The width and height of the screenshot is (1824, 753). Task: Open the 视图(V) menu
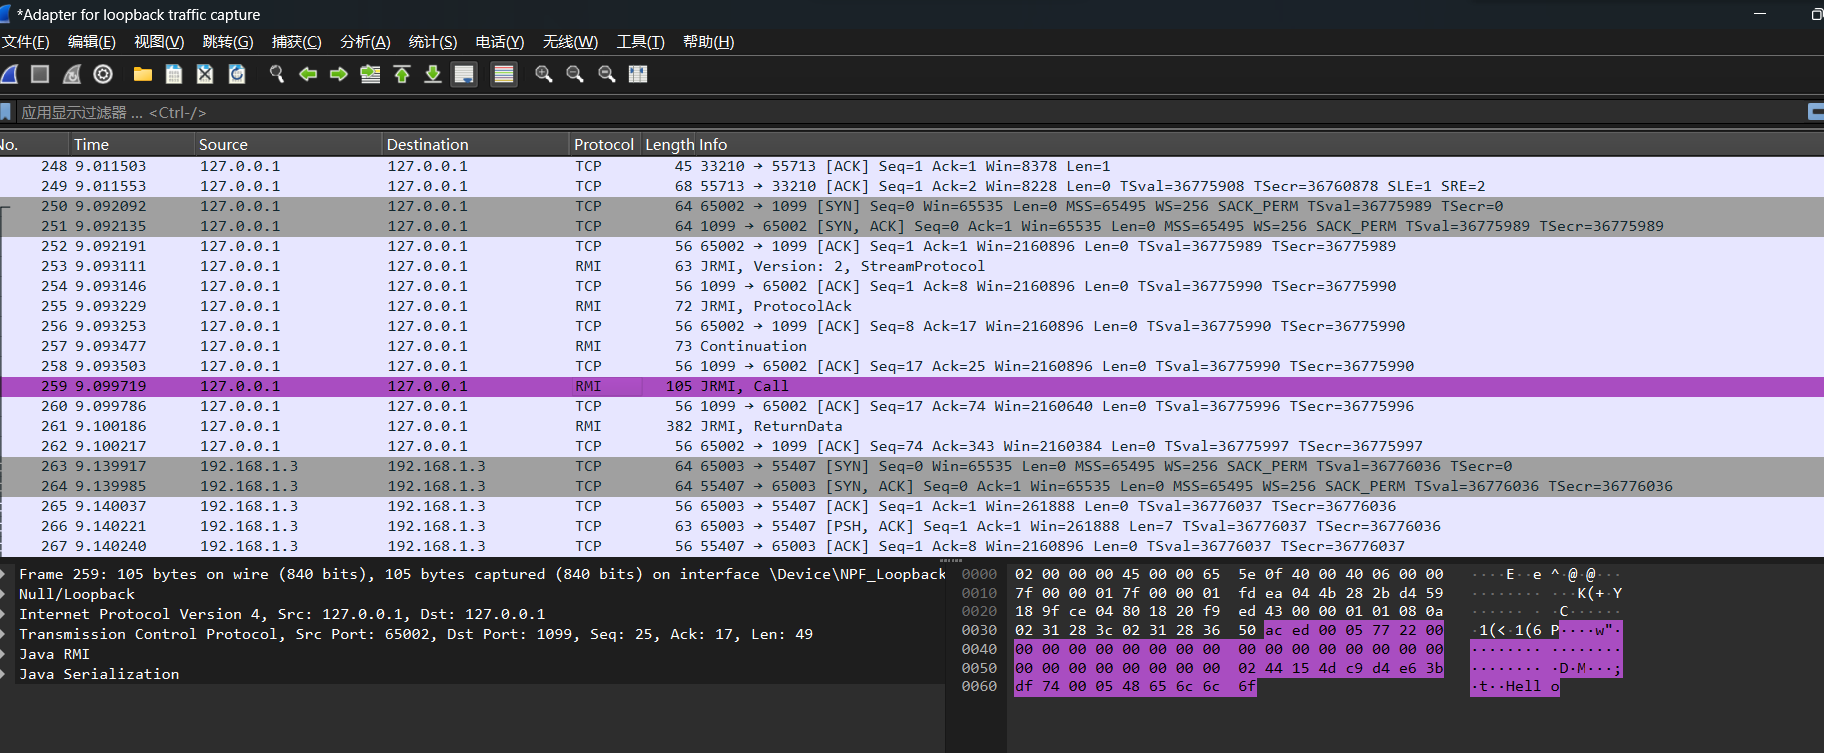159,42
